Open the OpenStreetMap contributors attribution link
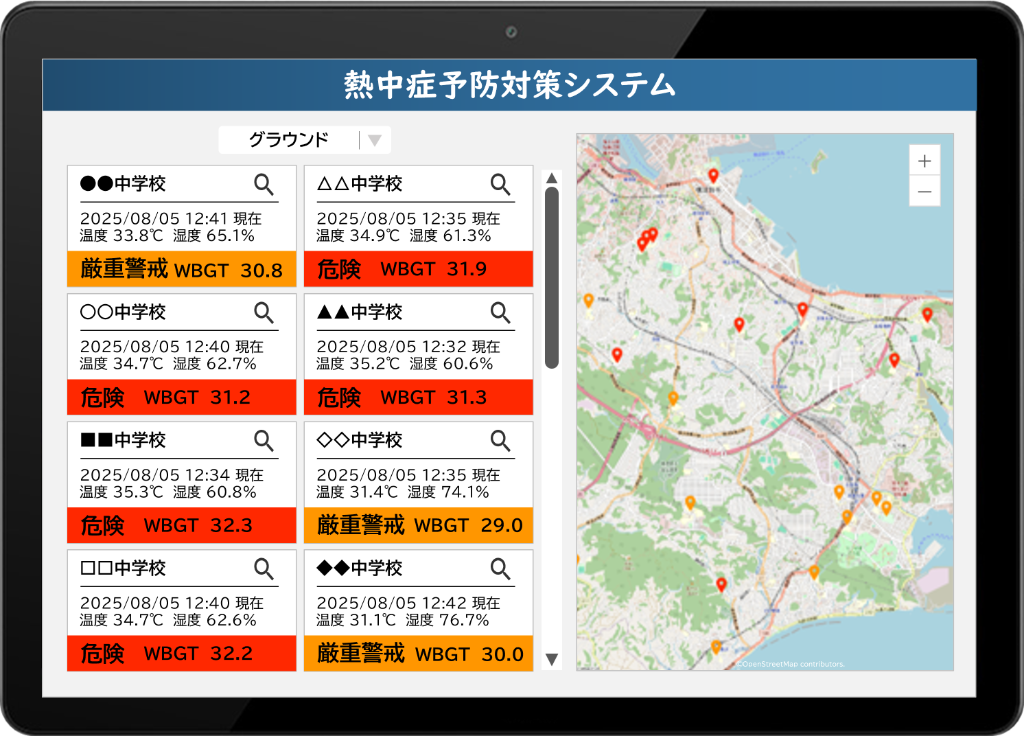Viewport: 1024px width, 736px height. coord(790,662)
